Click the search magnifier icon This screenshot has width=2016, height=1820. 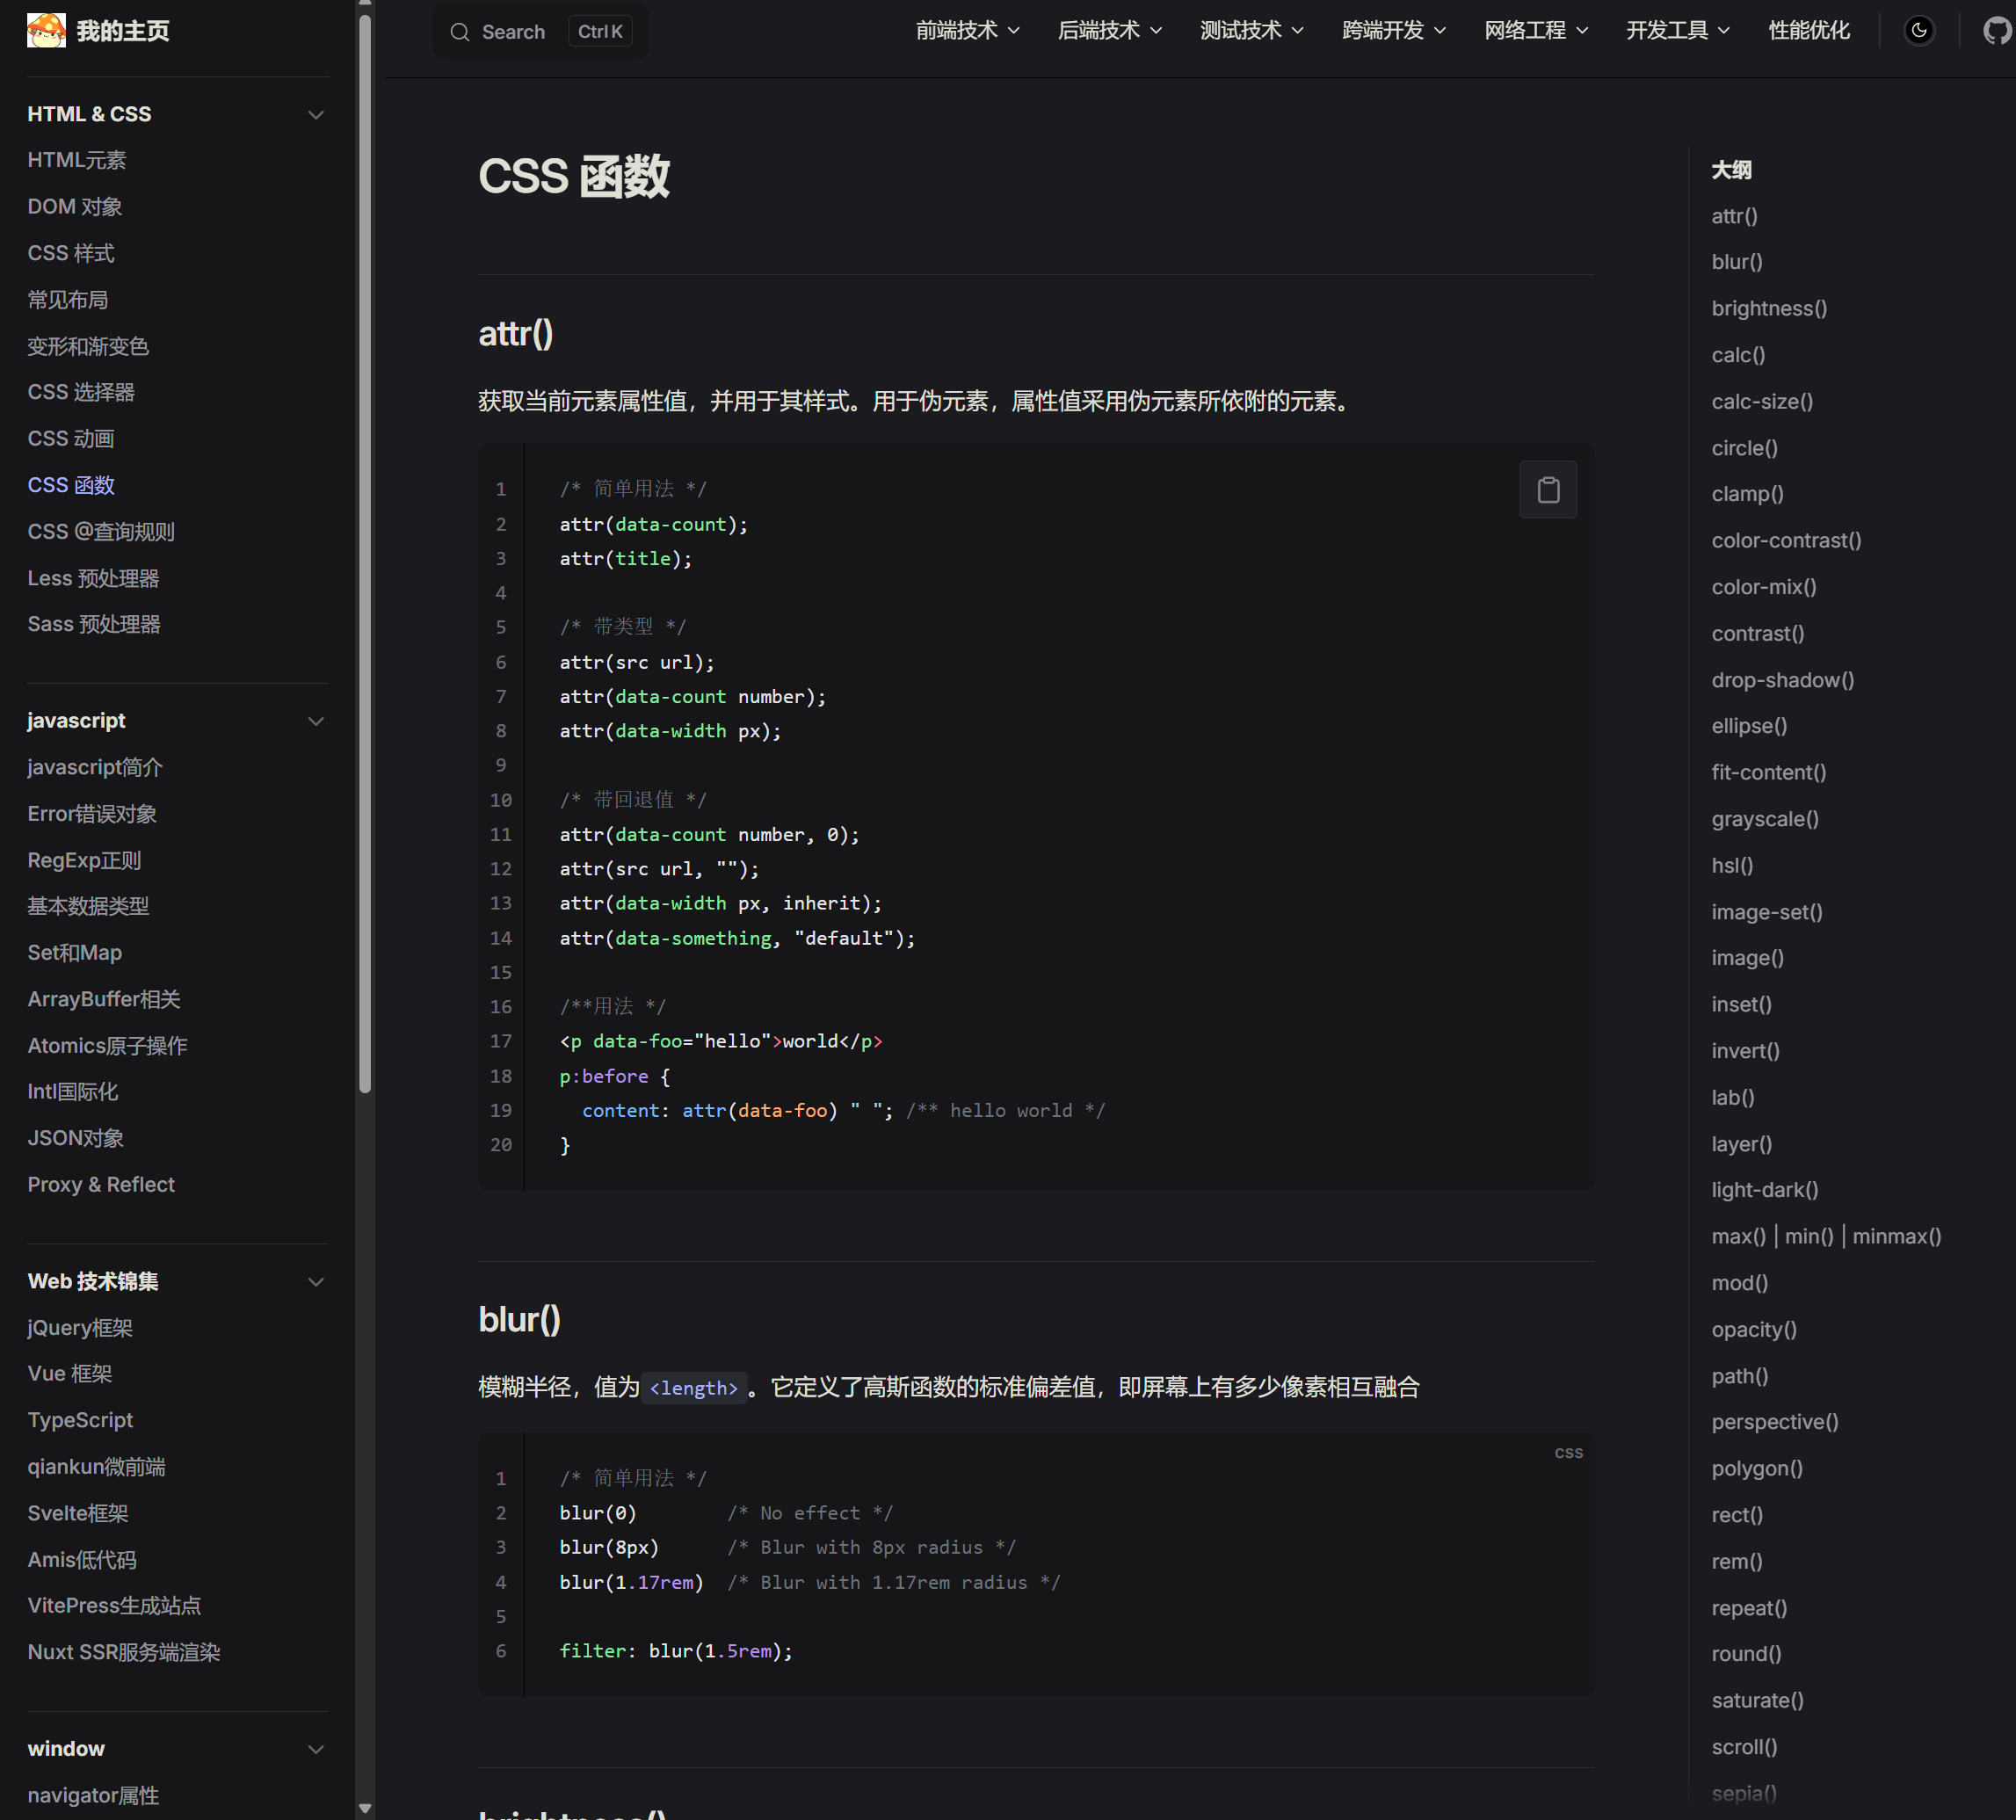[x=460, y=32]
